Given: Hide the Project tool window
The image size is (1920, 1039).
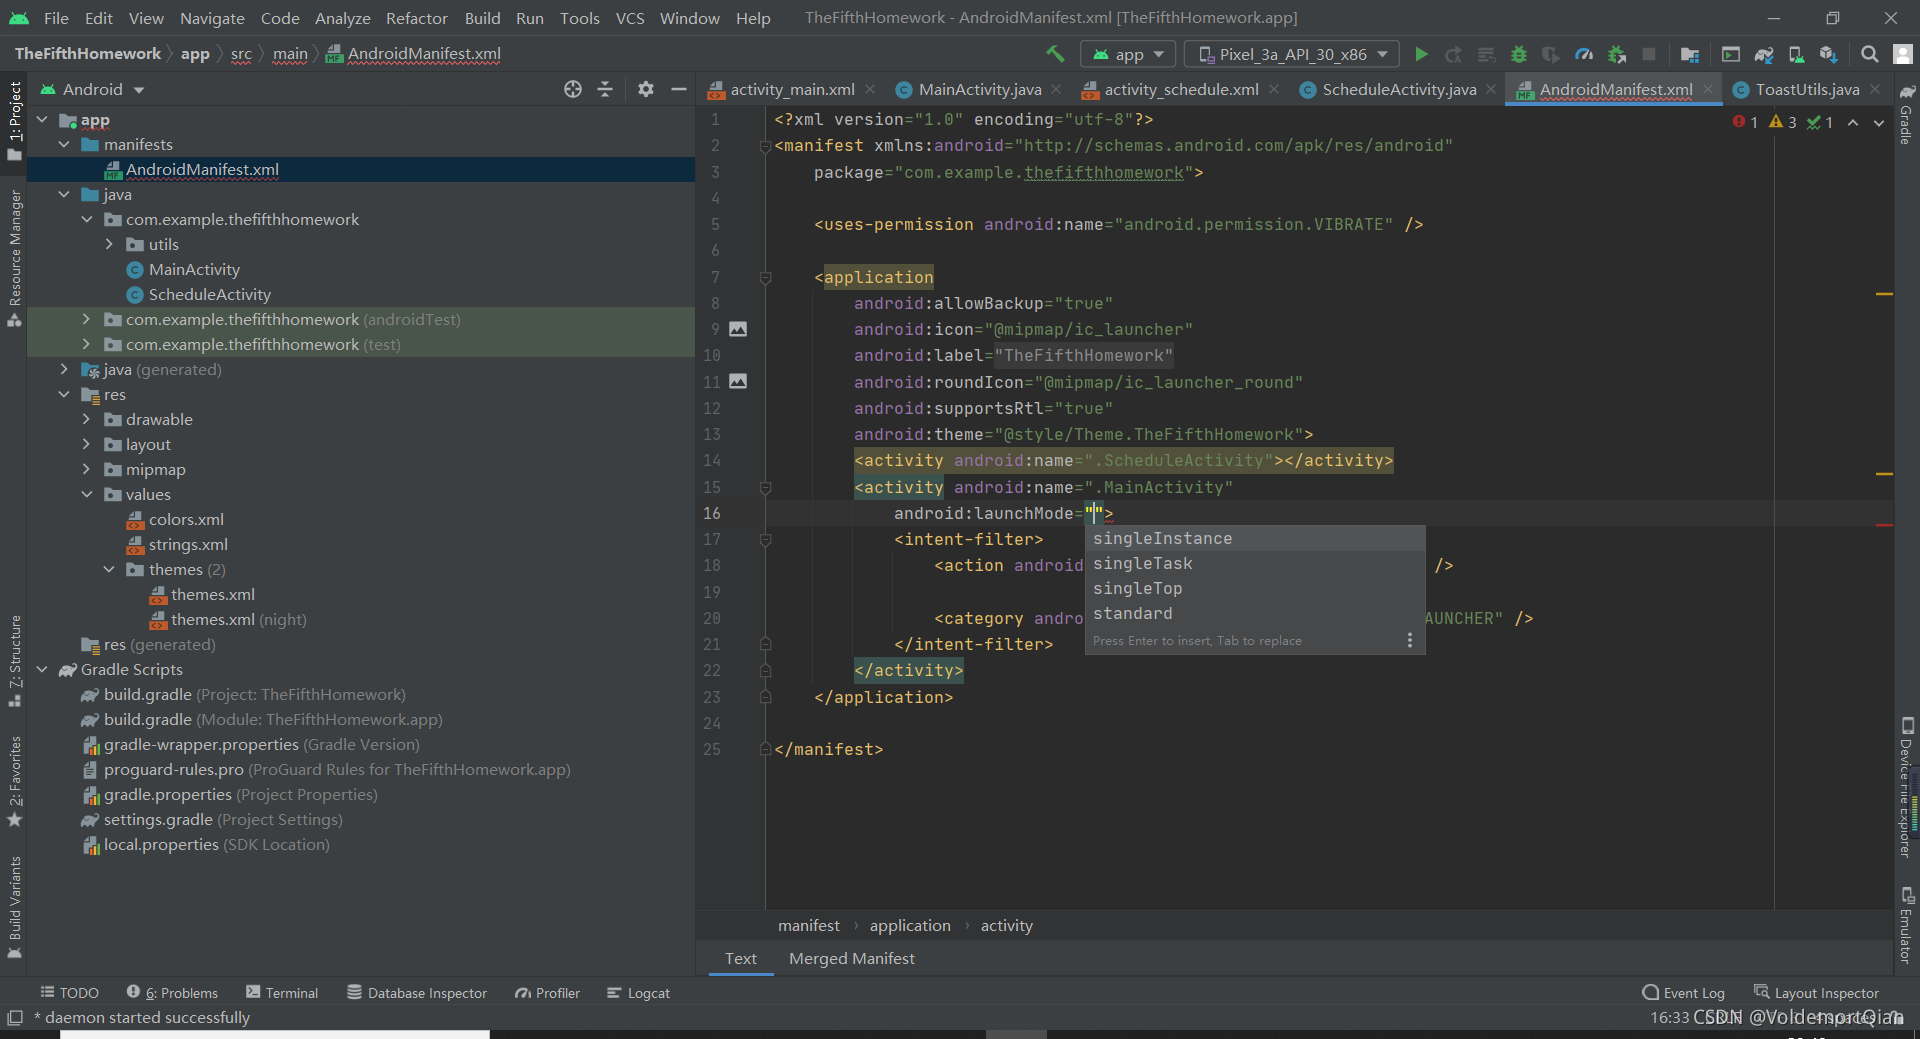Looking at the screenshot, I should (x=679, y=89).
